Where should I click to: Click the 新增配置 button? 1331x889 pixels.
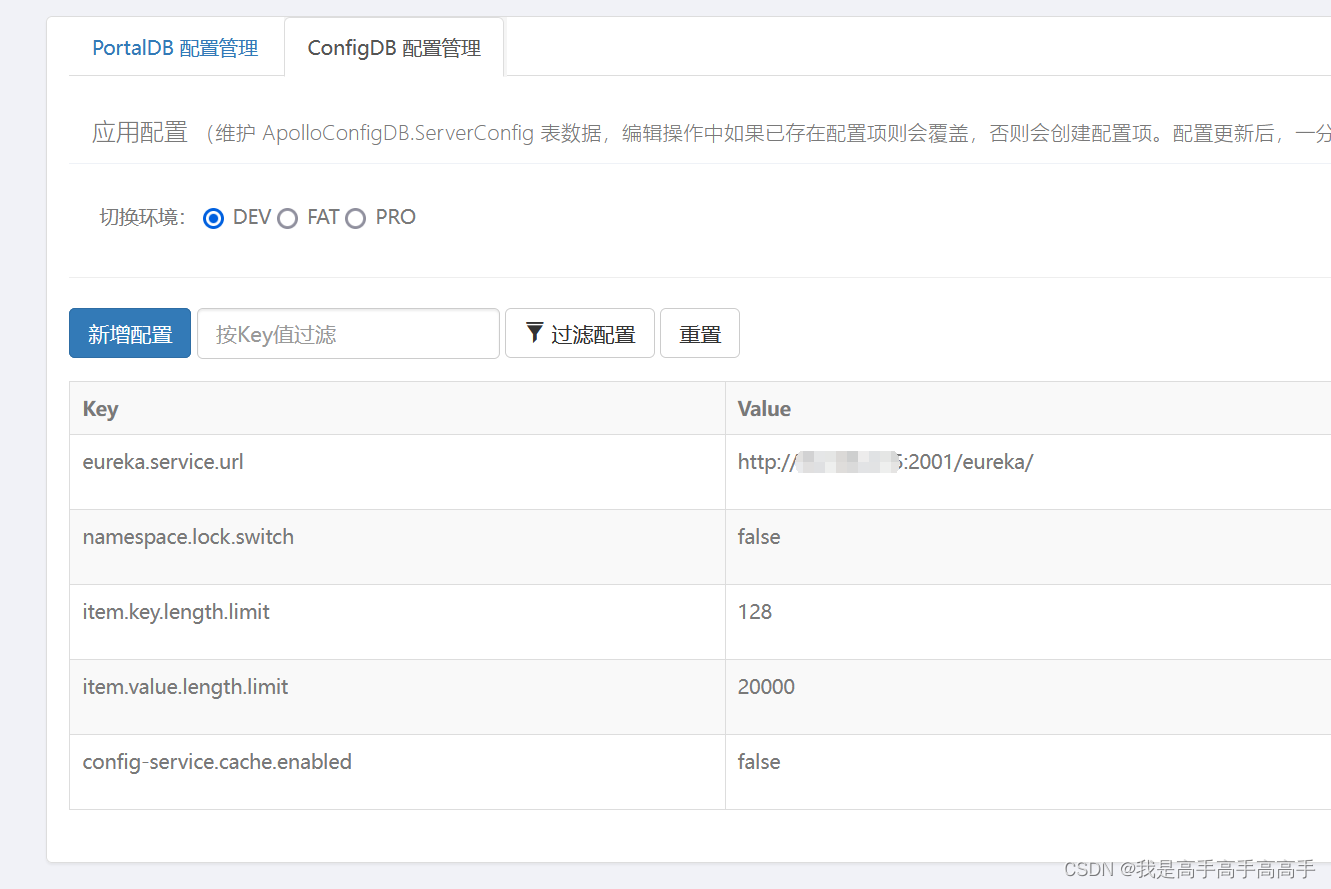click(129, 333)
